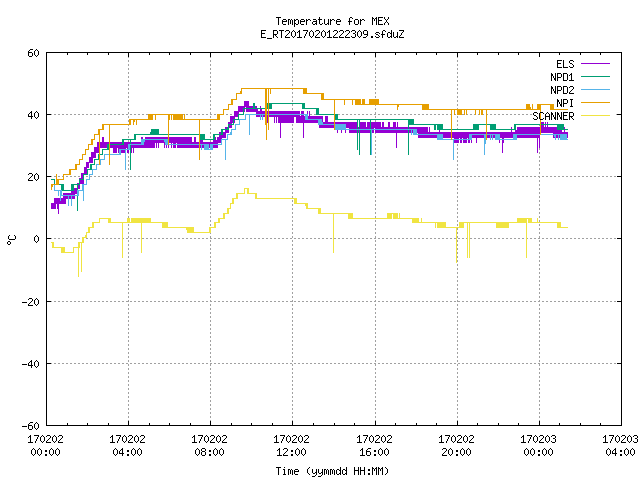Viewport: 640px width, 480px height.
Task: Click the y-axis value 40
Action: [x=33, y=115]
